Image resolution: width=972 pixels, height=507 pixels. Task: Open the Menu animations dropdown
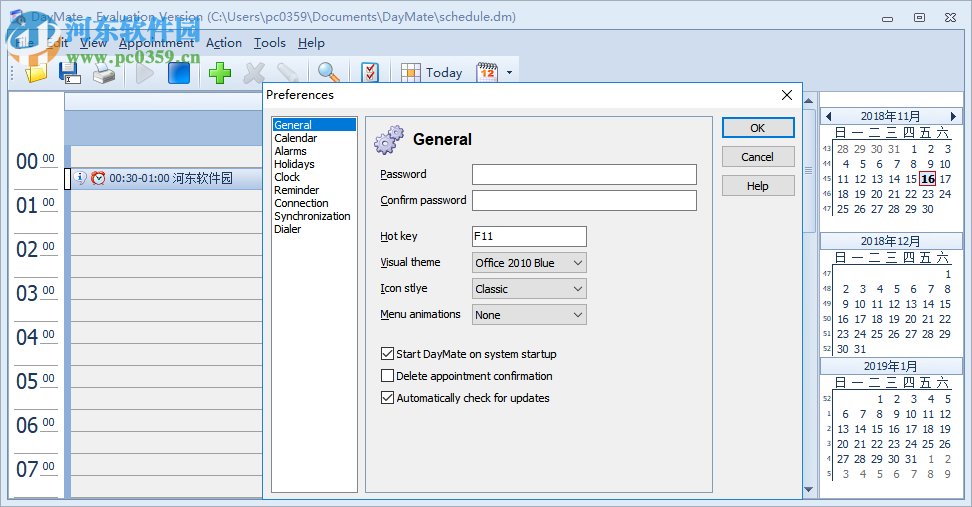tap(529, 315)
